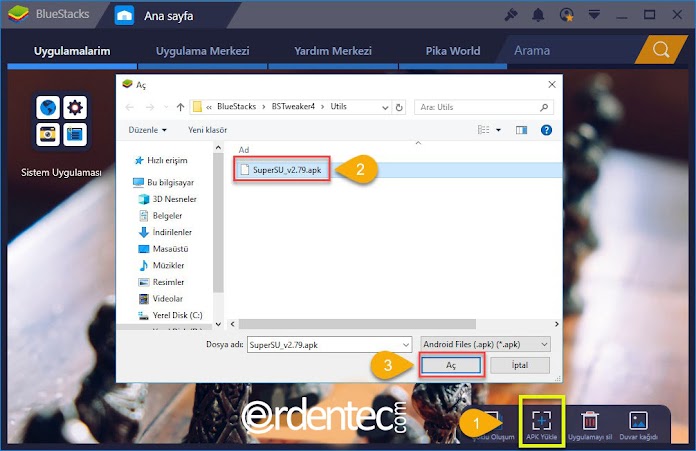Open the Android Files (.apk) filter dropdown
Screen dimensions: 696x451
[x=486, y=344]
